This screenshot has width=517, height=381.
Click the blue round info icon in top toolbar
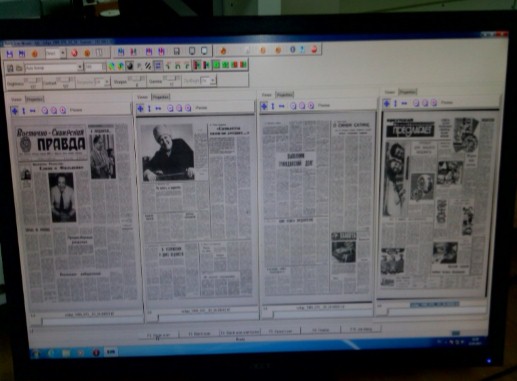click(292, 50)
